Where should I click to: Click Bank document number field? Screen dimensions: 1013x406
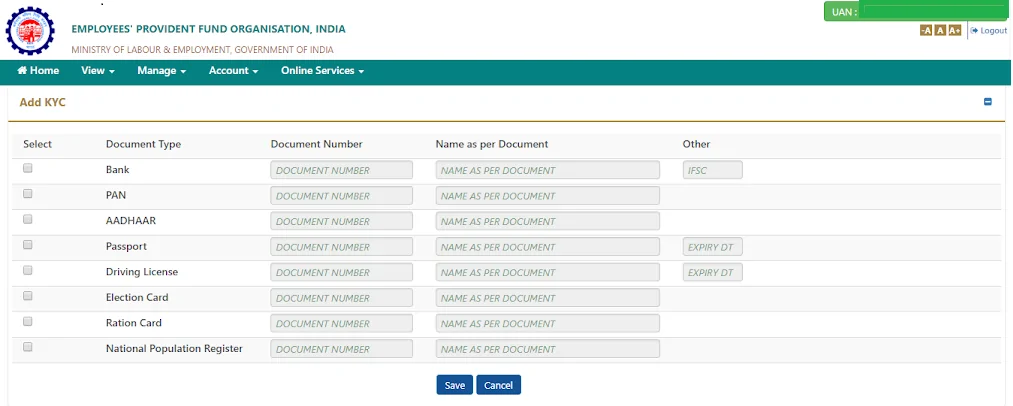(342, 170)
